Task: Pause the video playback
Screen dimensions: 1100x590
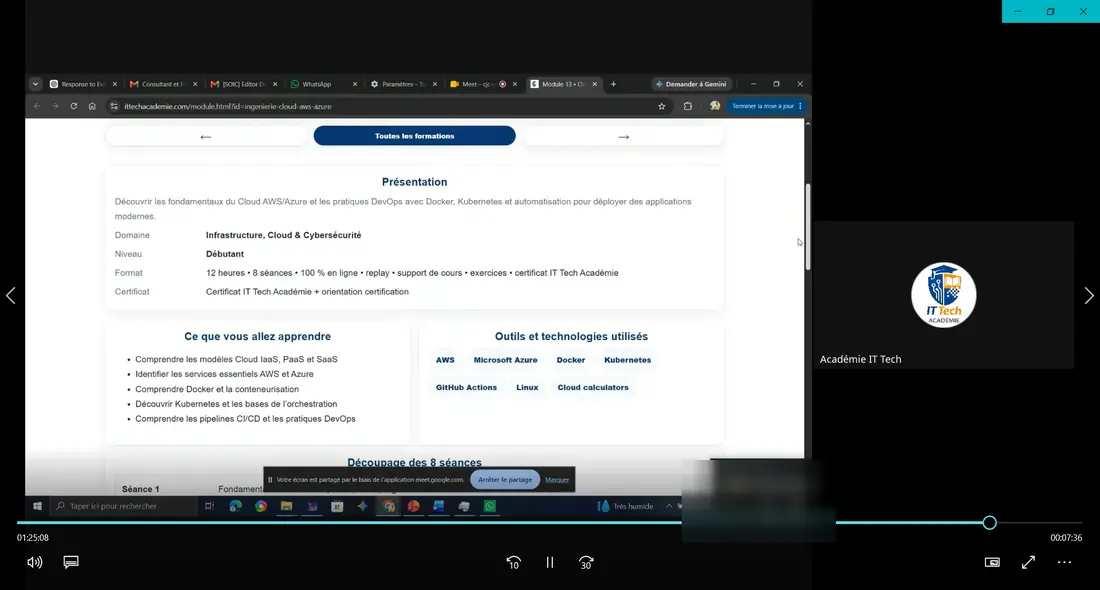Action: coord(550,563)
